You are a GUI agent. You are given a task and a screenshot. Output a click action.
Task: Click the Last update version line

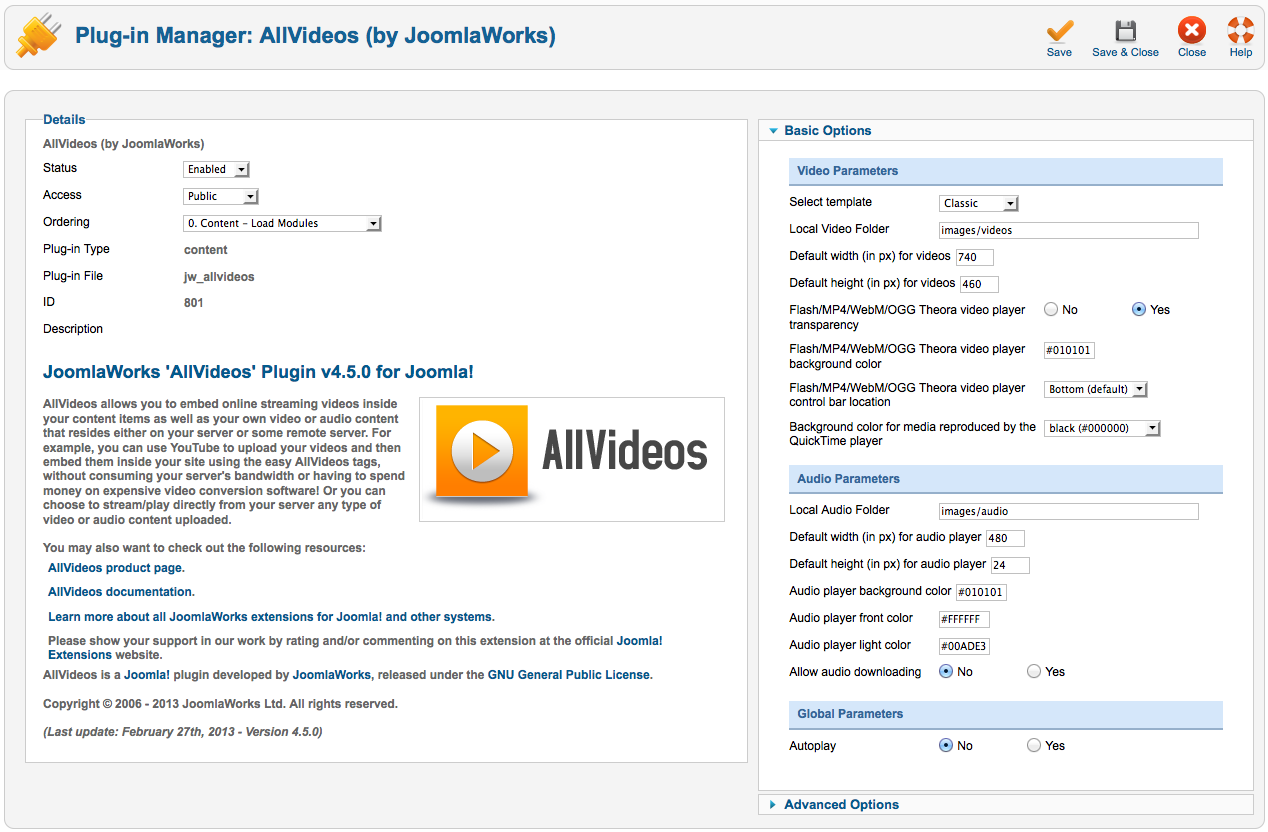183,732
